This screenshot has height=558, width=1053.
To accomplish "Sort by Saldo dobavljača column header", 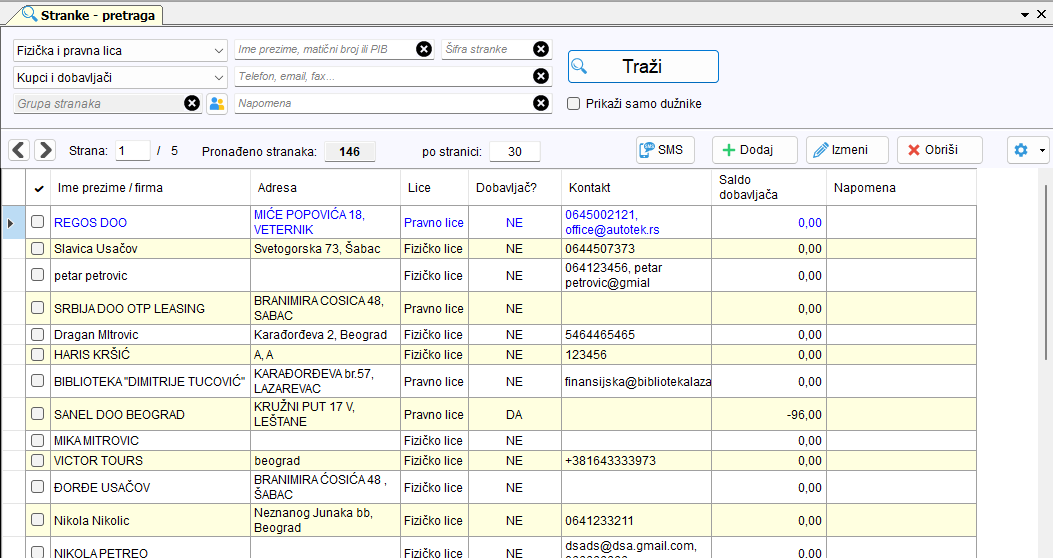I will pyautogui.click(x=769, y=188).
